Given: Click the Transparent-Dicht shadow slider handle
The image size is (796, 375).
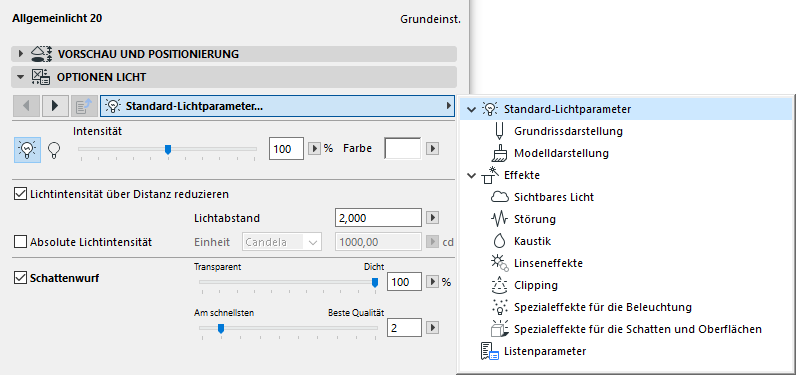Looking at the screenshot, I should [x=375, y=283].
